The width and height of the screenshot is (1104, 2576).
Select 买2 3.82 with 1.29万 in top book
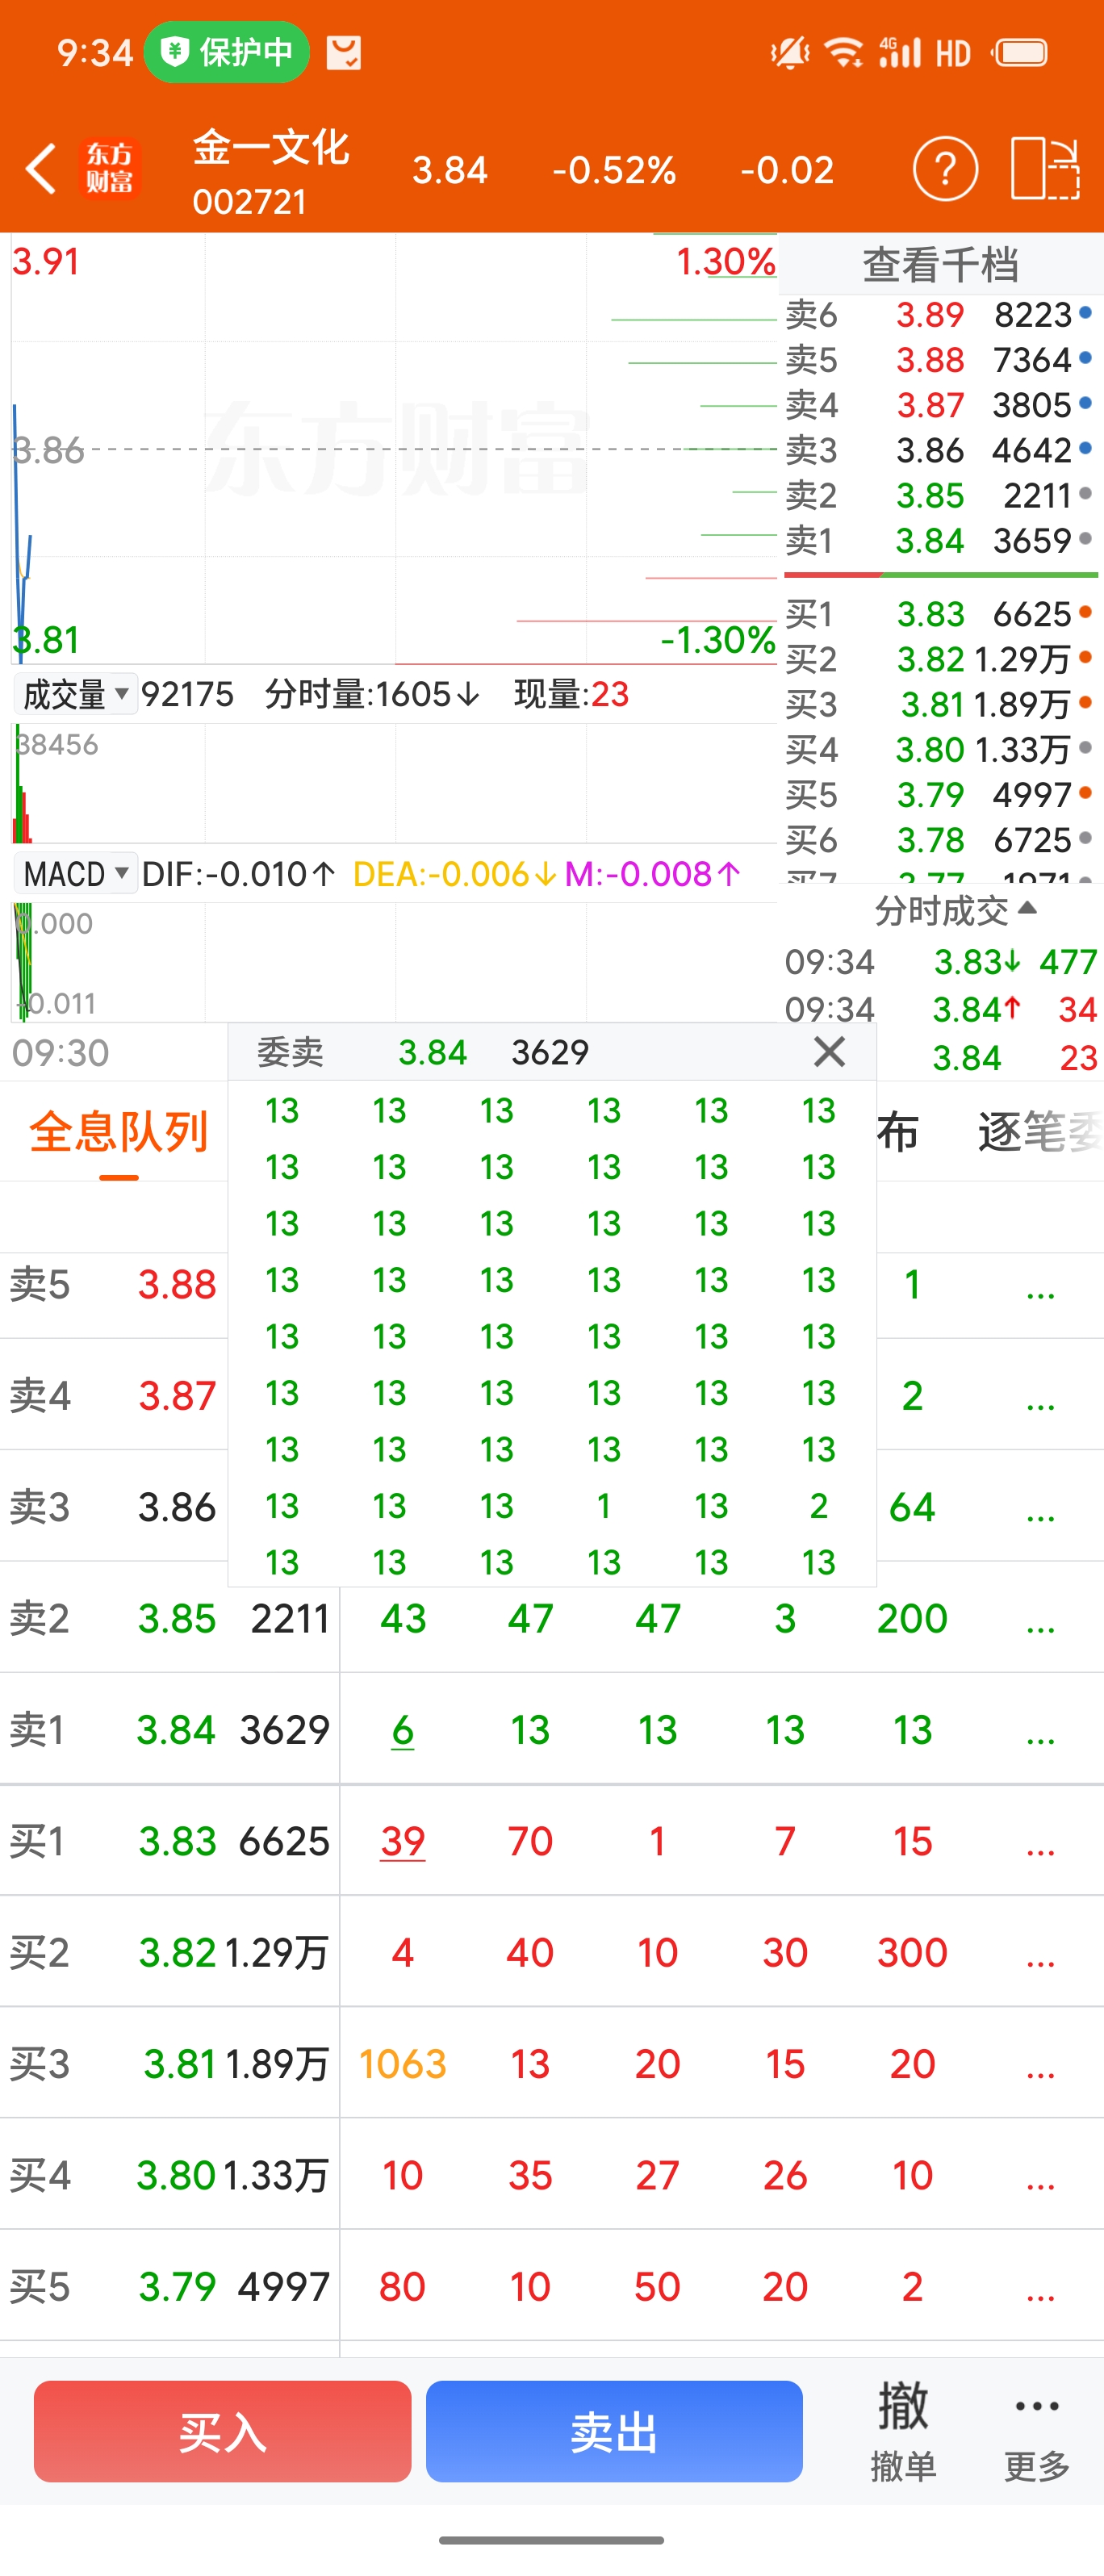pos(940,659)
